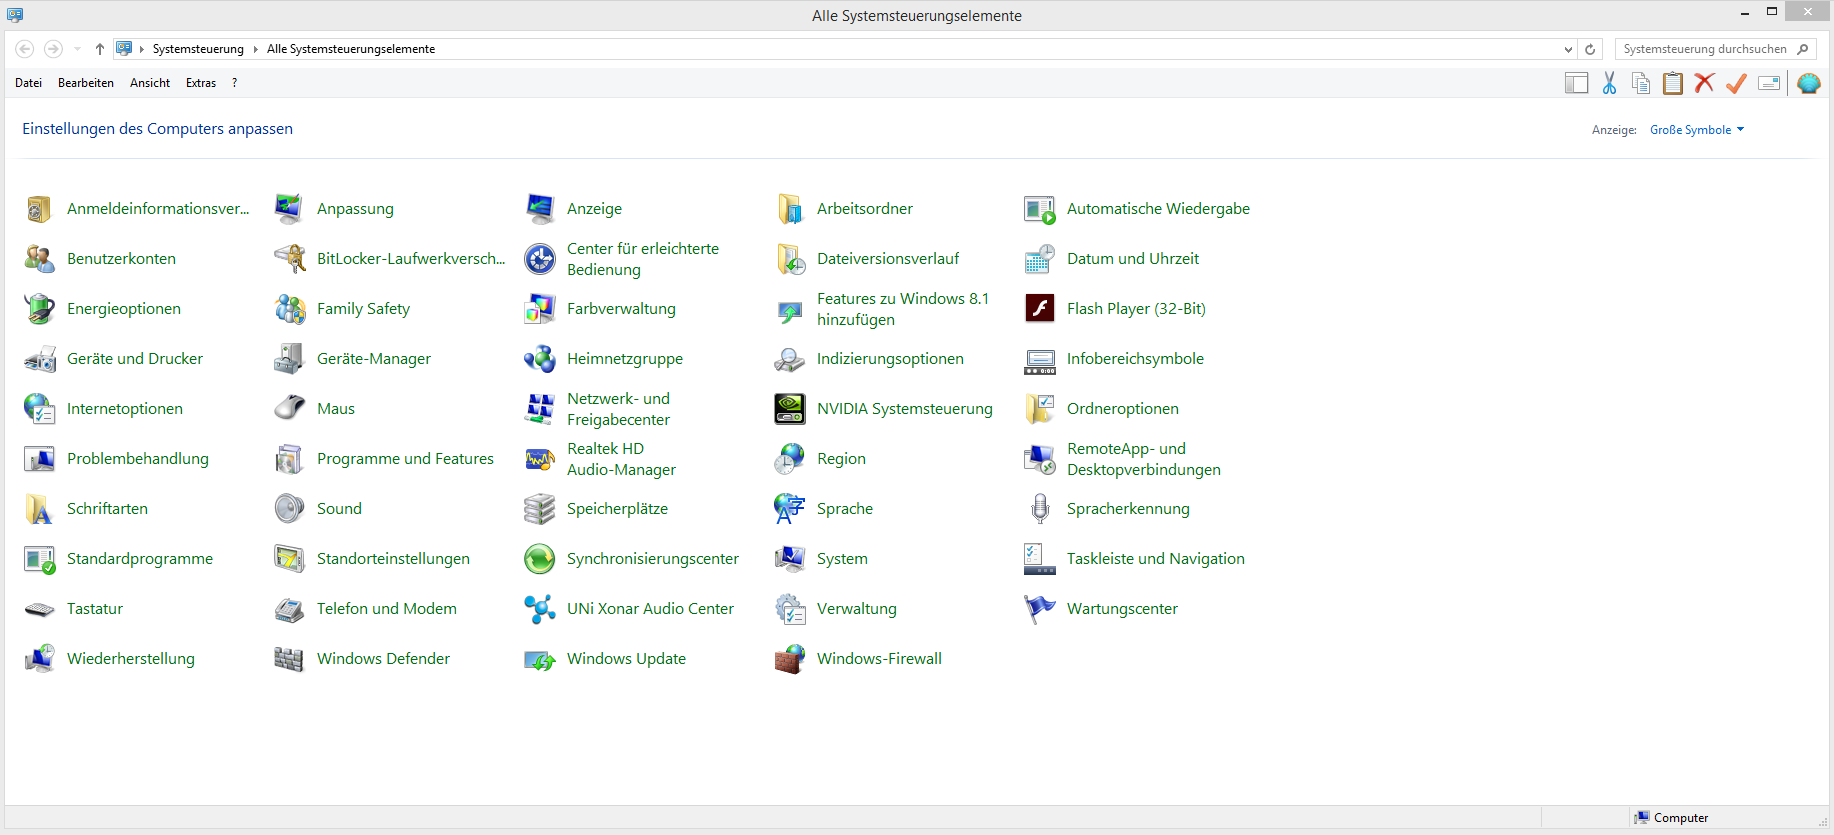Go up one level with up arrow
The width and height of the screenshot is (1834, 835).
click(x=100, y=49)
